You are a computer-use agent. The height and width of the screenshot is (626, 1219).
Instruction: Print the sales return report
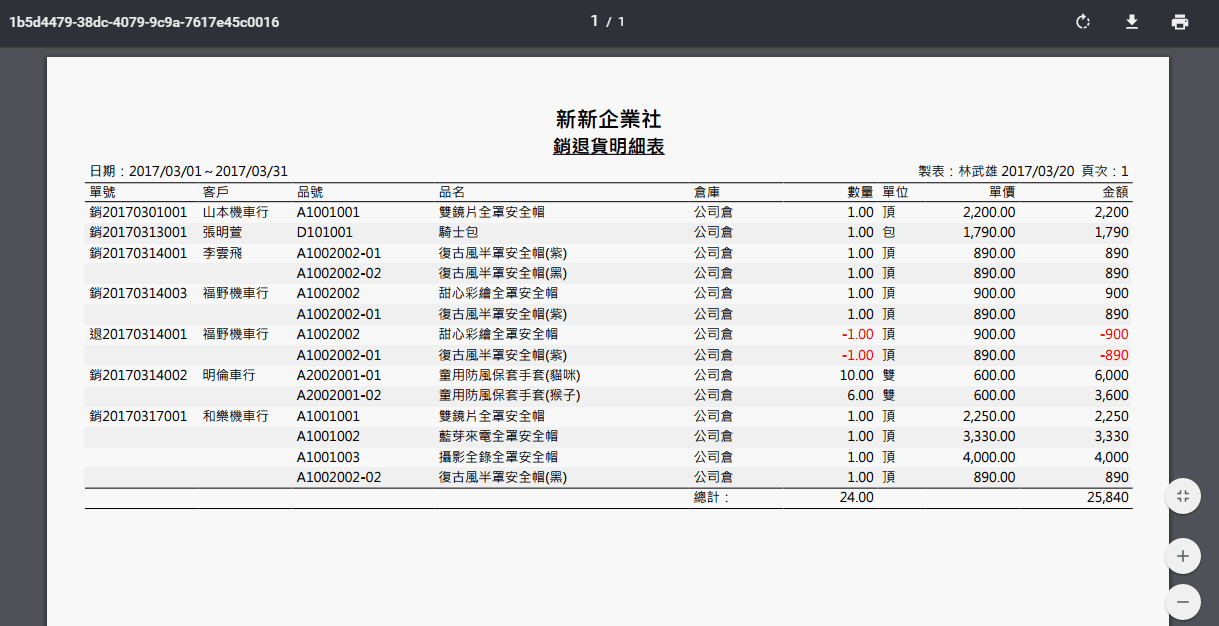click(x=1180, y=22)
